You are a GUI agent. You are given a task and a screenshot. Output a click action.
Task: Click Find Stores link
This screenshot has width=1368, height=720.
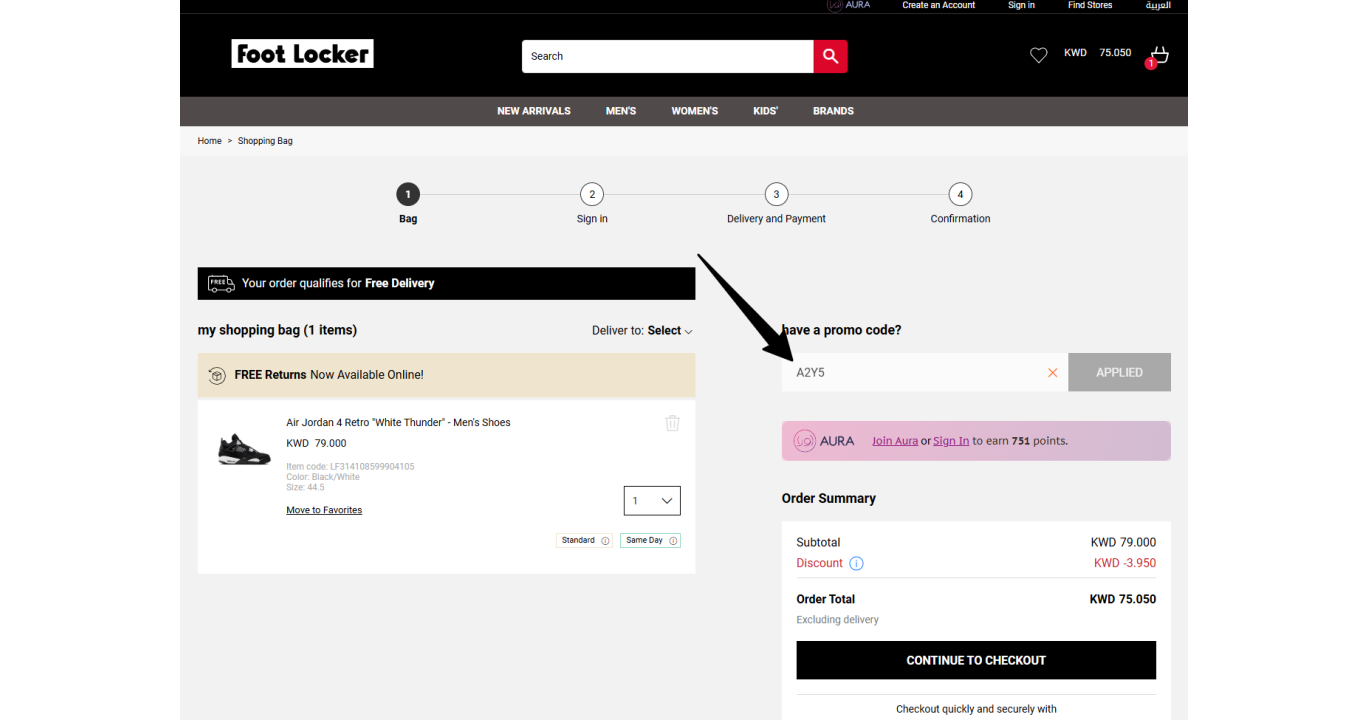pos(1090,5)
